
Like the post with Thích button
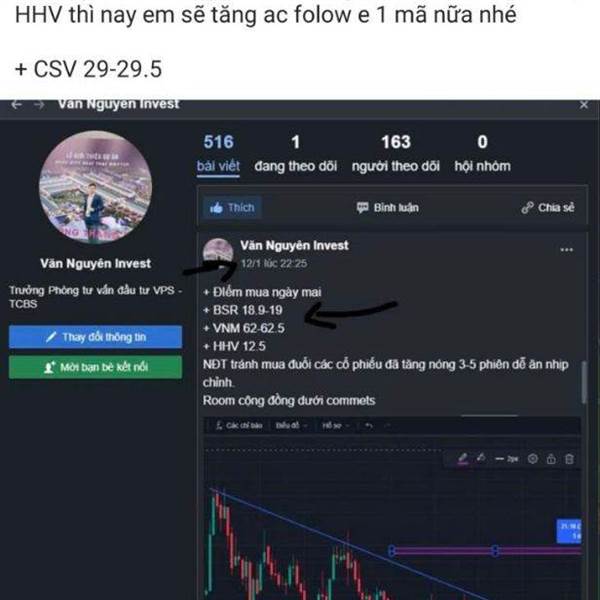tap(232, 208)
